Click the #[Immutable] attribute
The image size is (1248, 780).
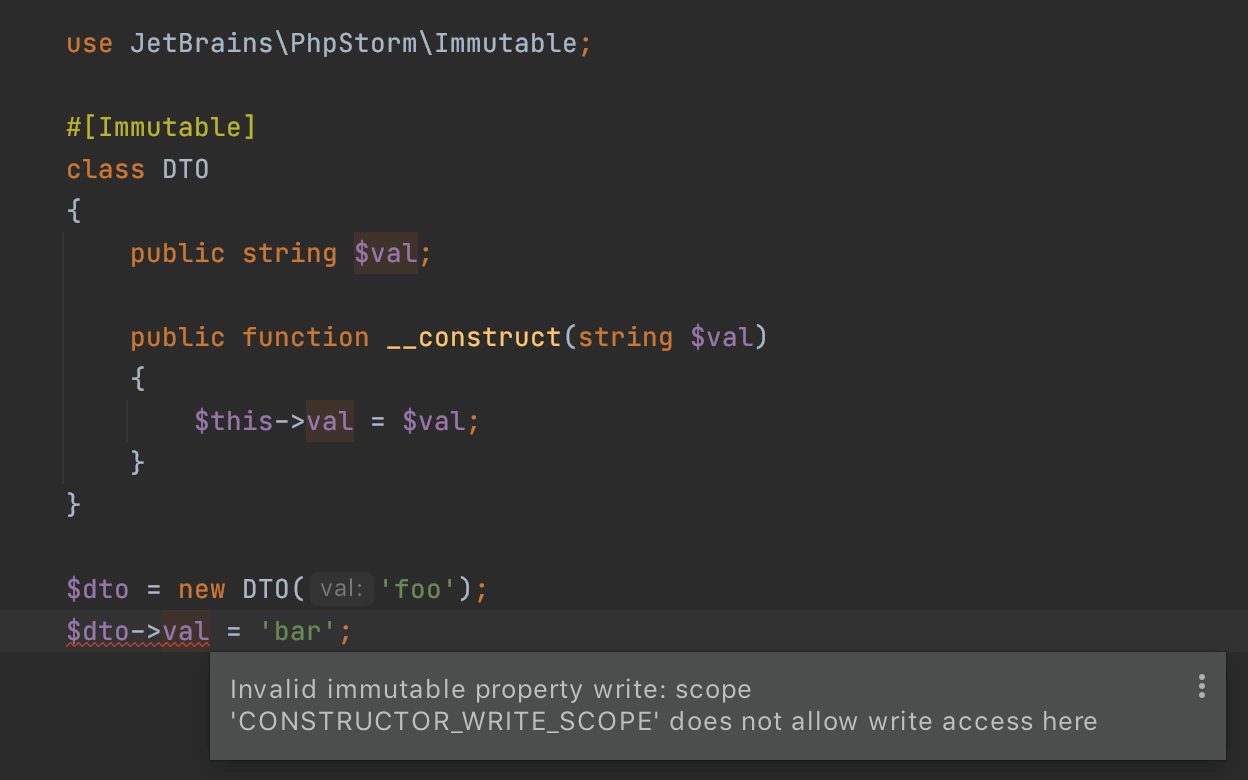point(161,127)
